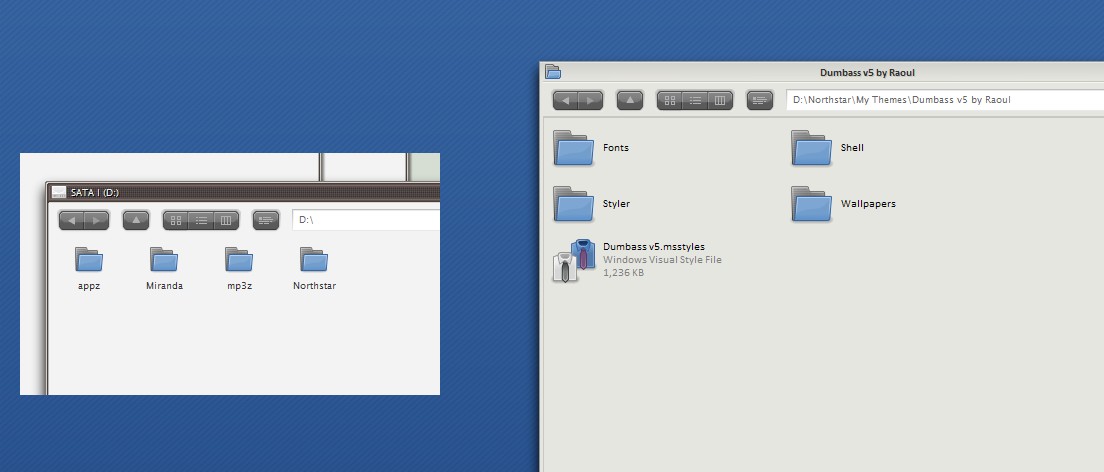Go up a level in SATA I (D:) window
Screen dimensions: 1104x472
136,221
